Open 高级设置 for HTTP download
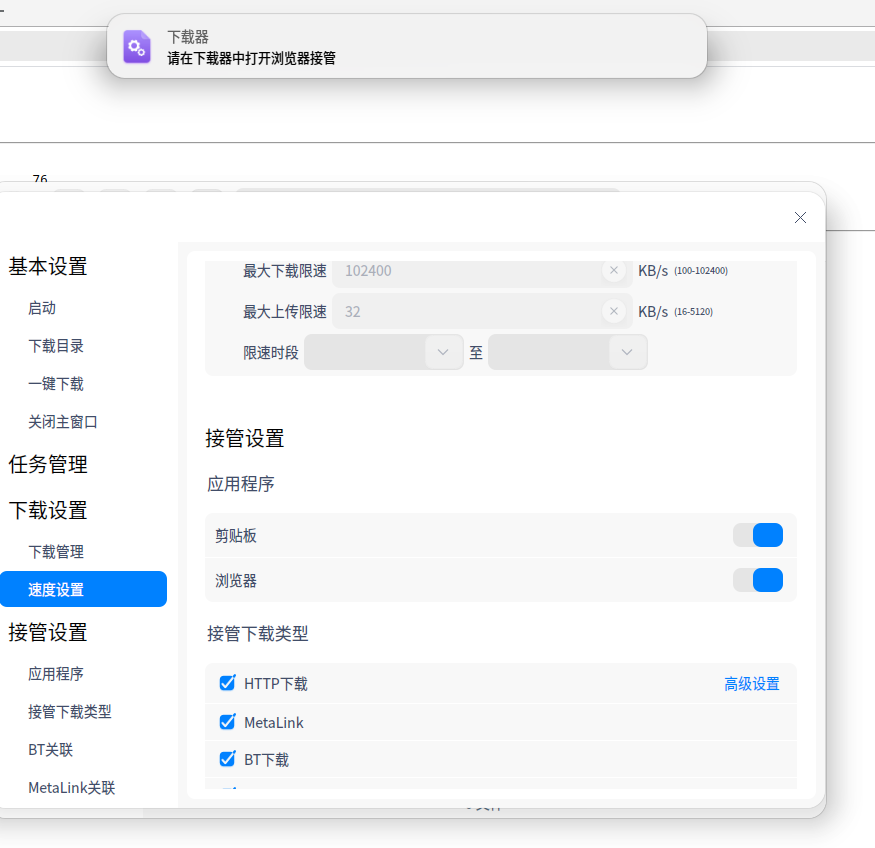 [751, 684]
